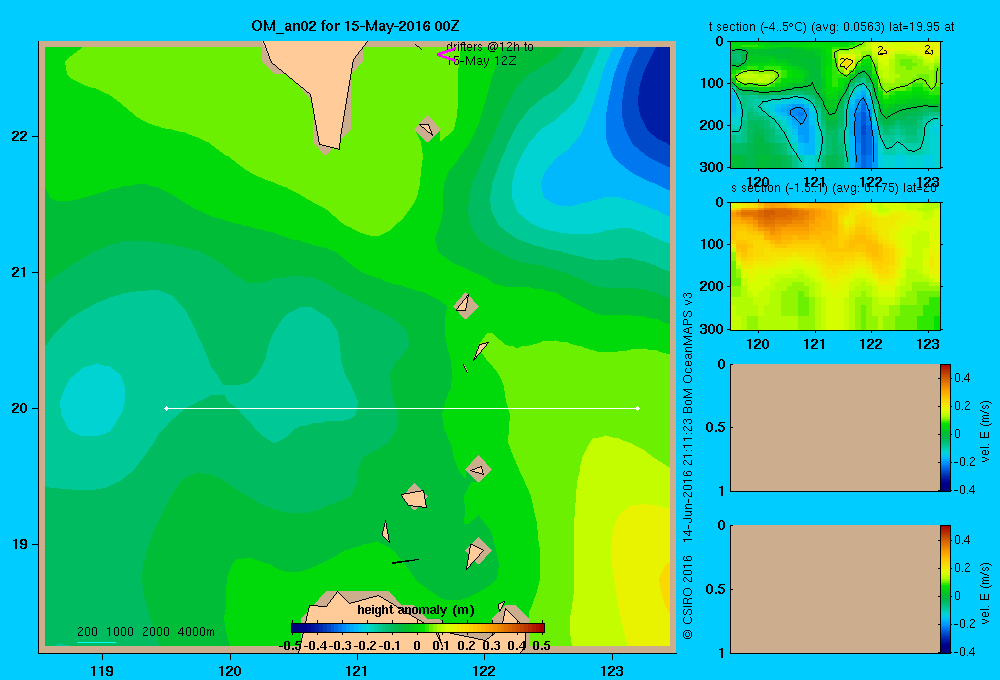Click the '200 1000 2000 4000m' depth legend
Viewport: 1000px width, 680px height.
coord(145,632)
